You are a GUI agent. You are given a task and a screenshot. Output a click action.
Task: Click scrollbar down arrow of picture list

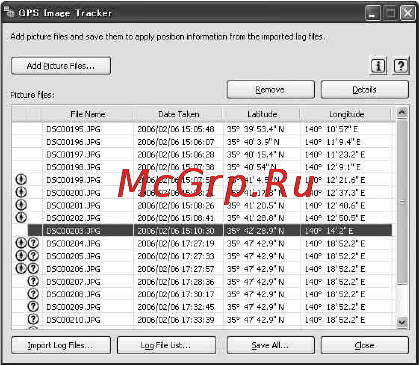point(402,322)
